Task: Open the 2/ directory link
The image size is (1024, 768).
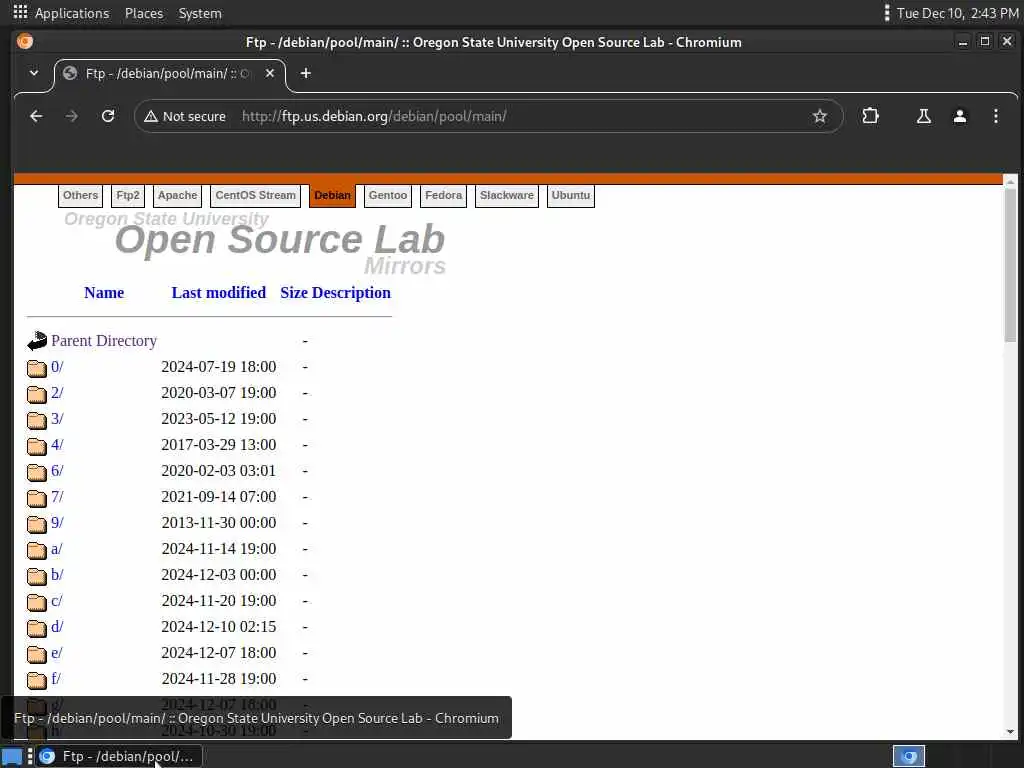Action: coord(57,392)
